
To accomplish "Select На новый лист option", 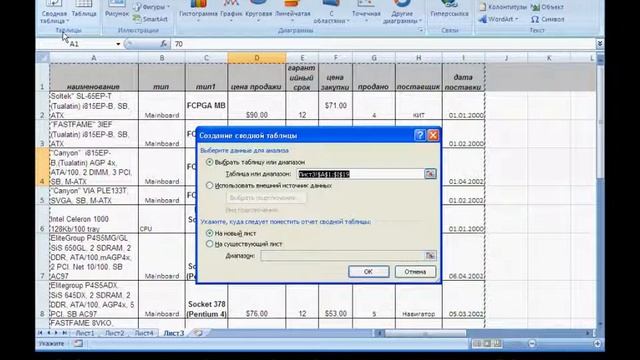I will 231,233.
